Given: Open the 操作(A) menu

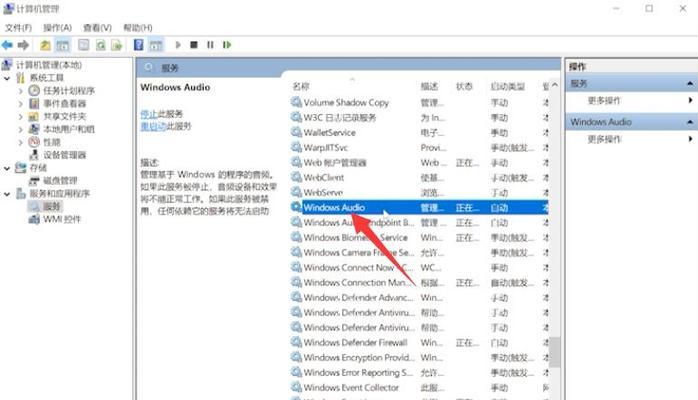Looking at the screenshot, I should click(57, 28).
